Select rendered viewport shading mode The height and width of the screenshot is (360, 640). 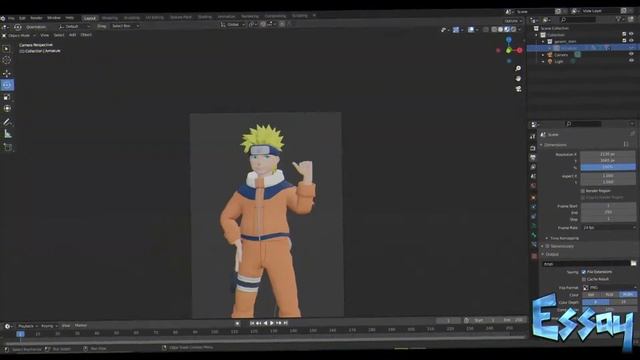(513, 29)
